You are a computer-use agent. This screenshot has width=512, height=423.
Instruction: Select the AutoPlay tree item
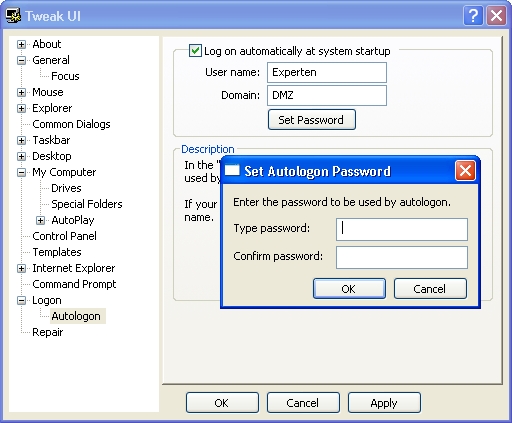coord(73,220)
